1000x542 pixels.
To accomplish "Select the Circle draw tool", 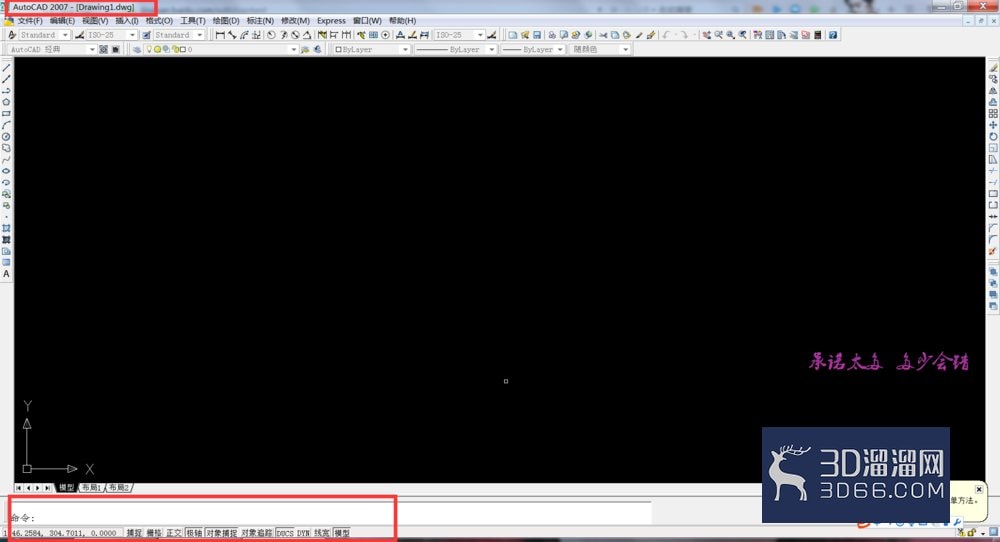I will (x=6, y=136).
